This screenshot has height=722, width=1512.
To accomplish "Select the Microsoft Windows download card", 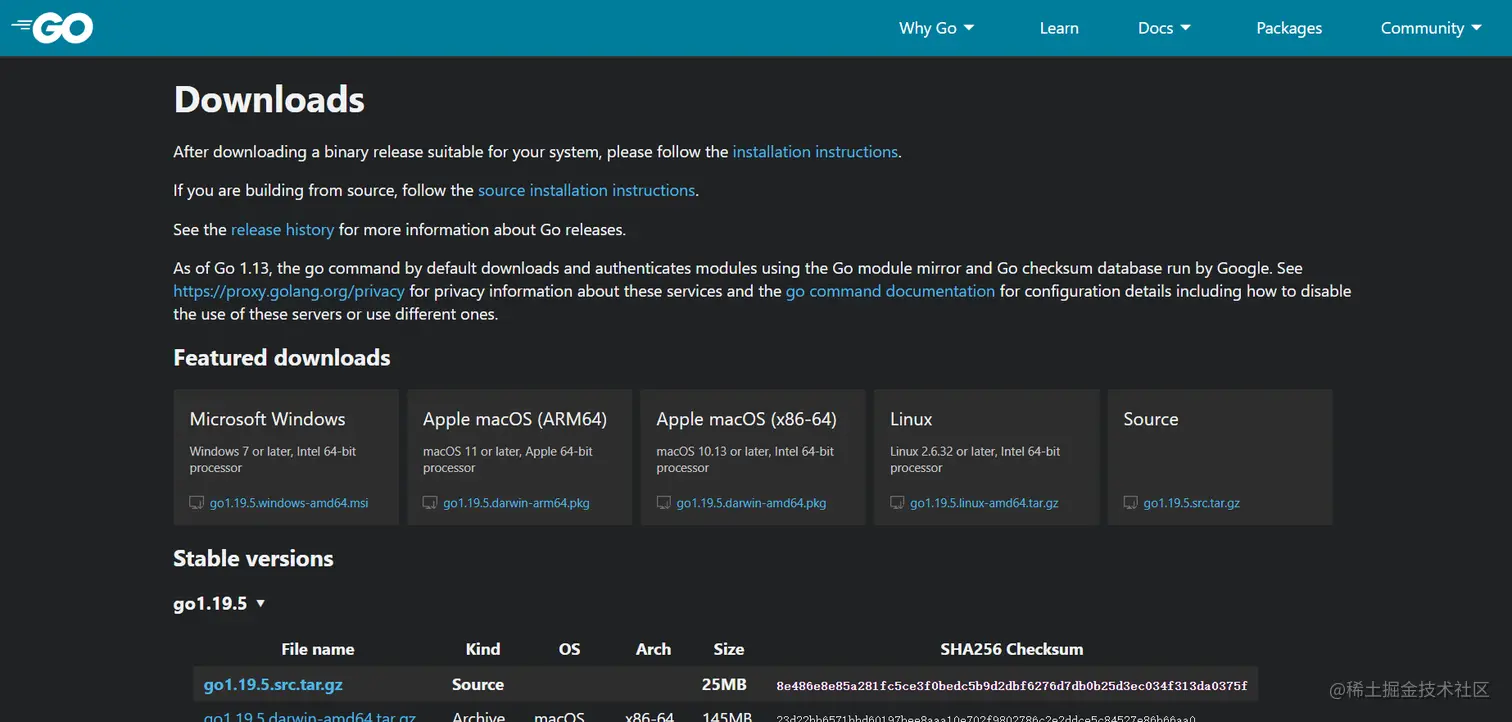I will point(286,457).
